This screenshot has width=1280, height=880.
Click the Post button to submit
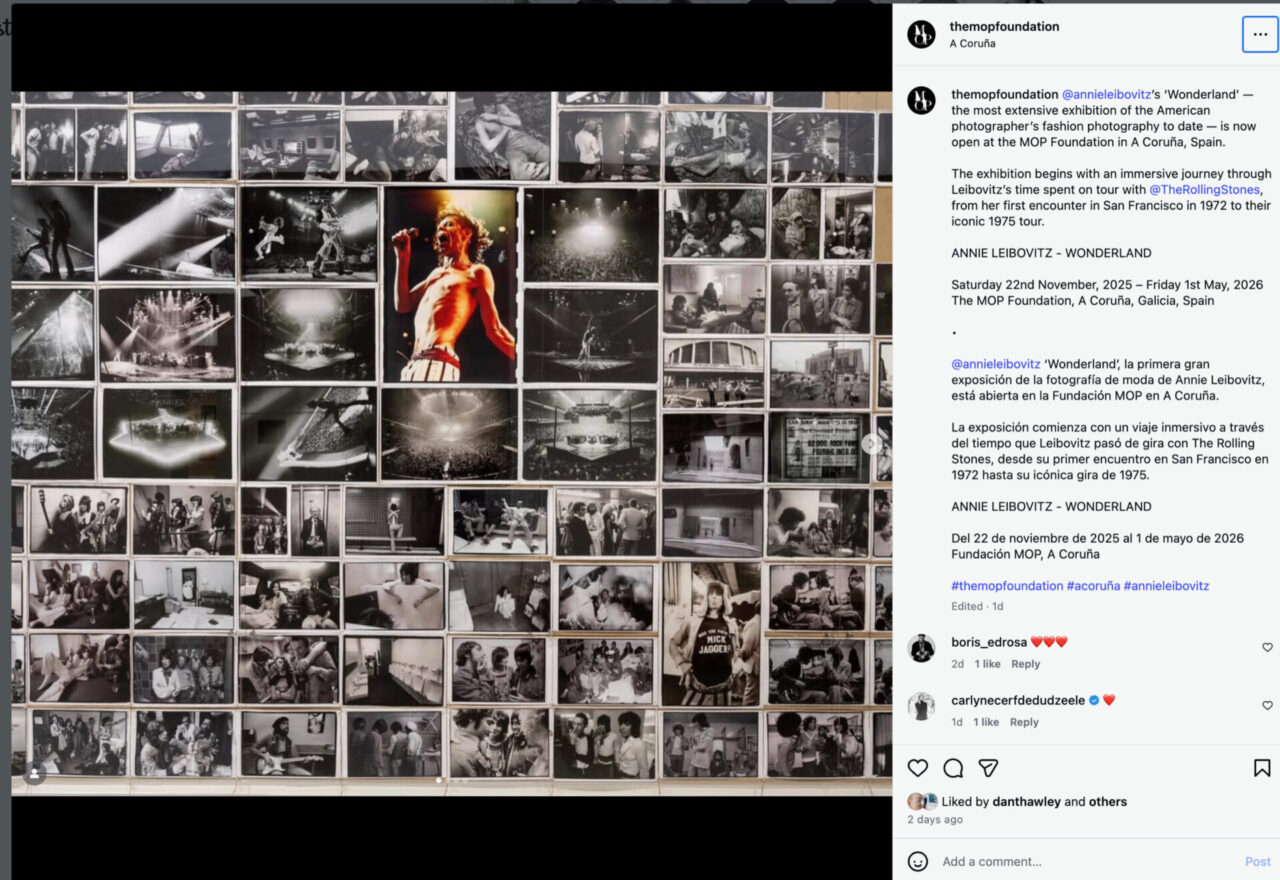coord(1257,861)
